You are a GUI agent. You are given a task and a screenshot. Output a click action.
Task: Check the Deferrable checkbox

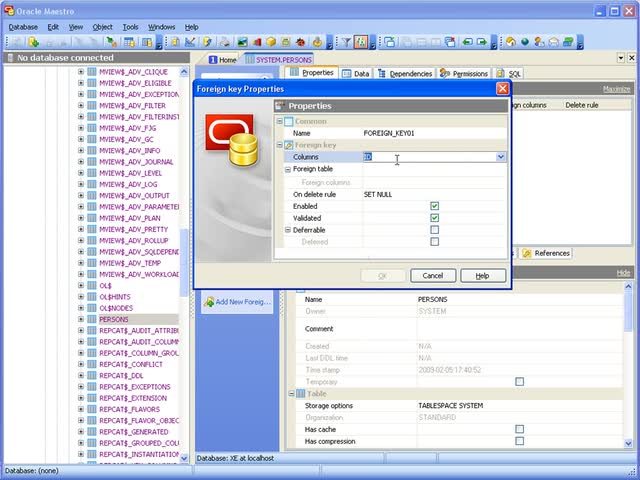[434, 230]
